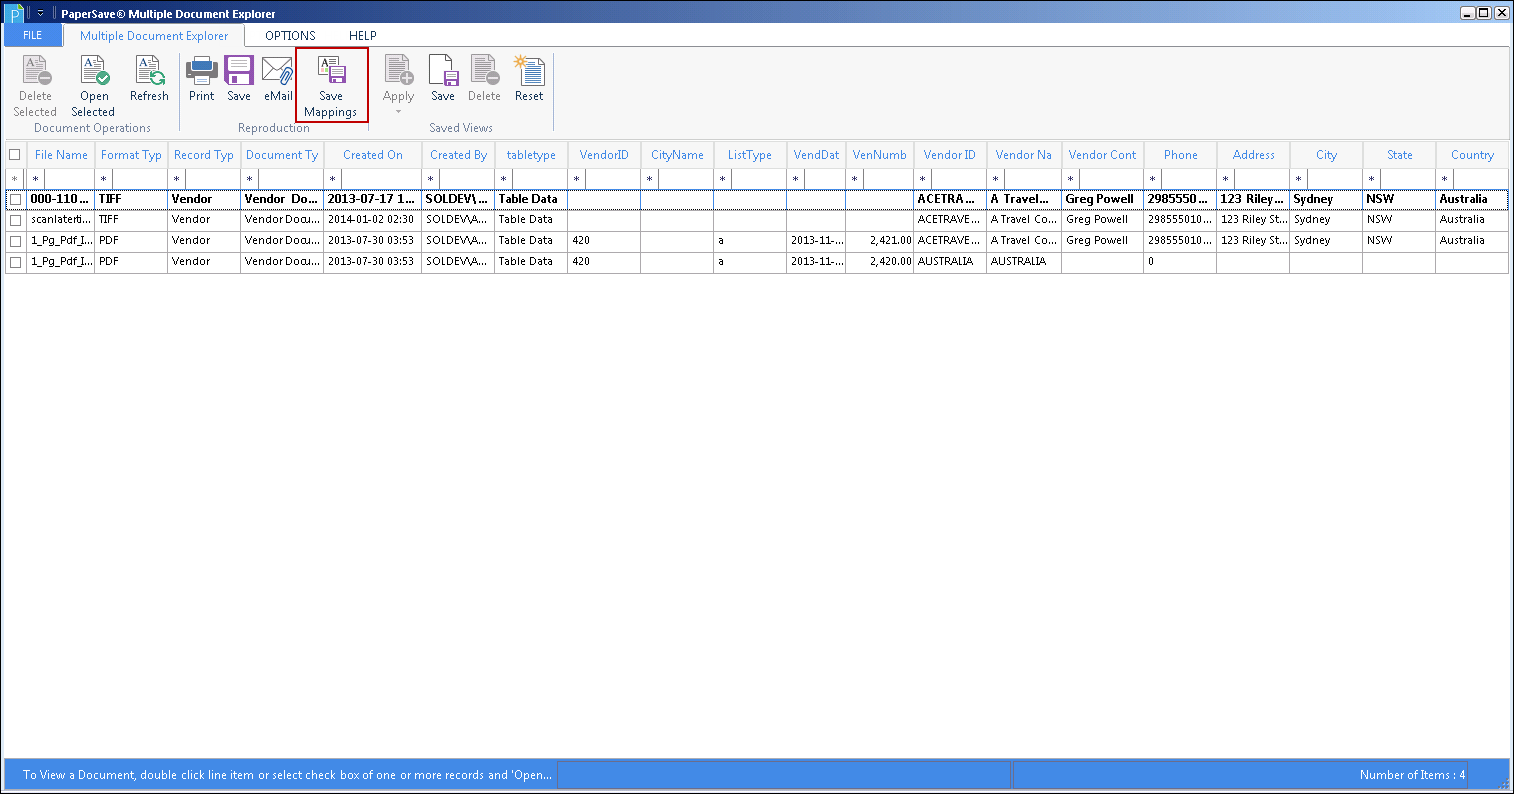
Task: Sort by the VendDat column header
Action: click(816, 155)
